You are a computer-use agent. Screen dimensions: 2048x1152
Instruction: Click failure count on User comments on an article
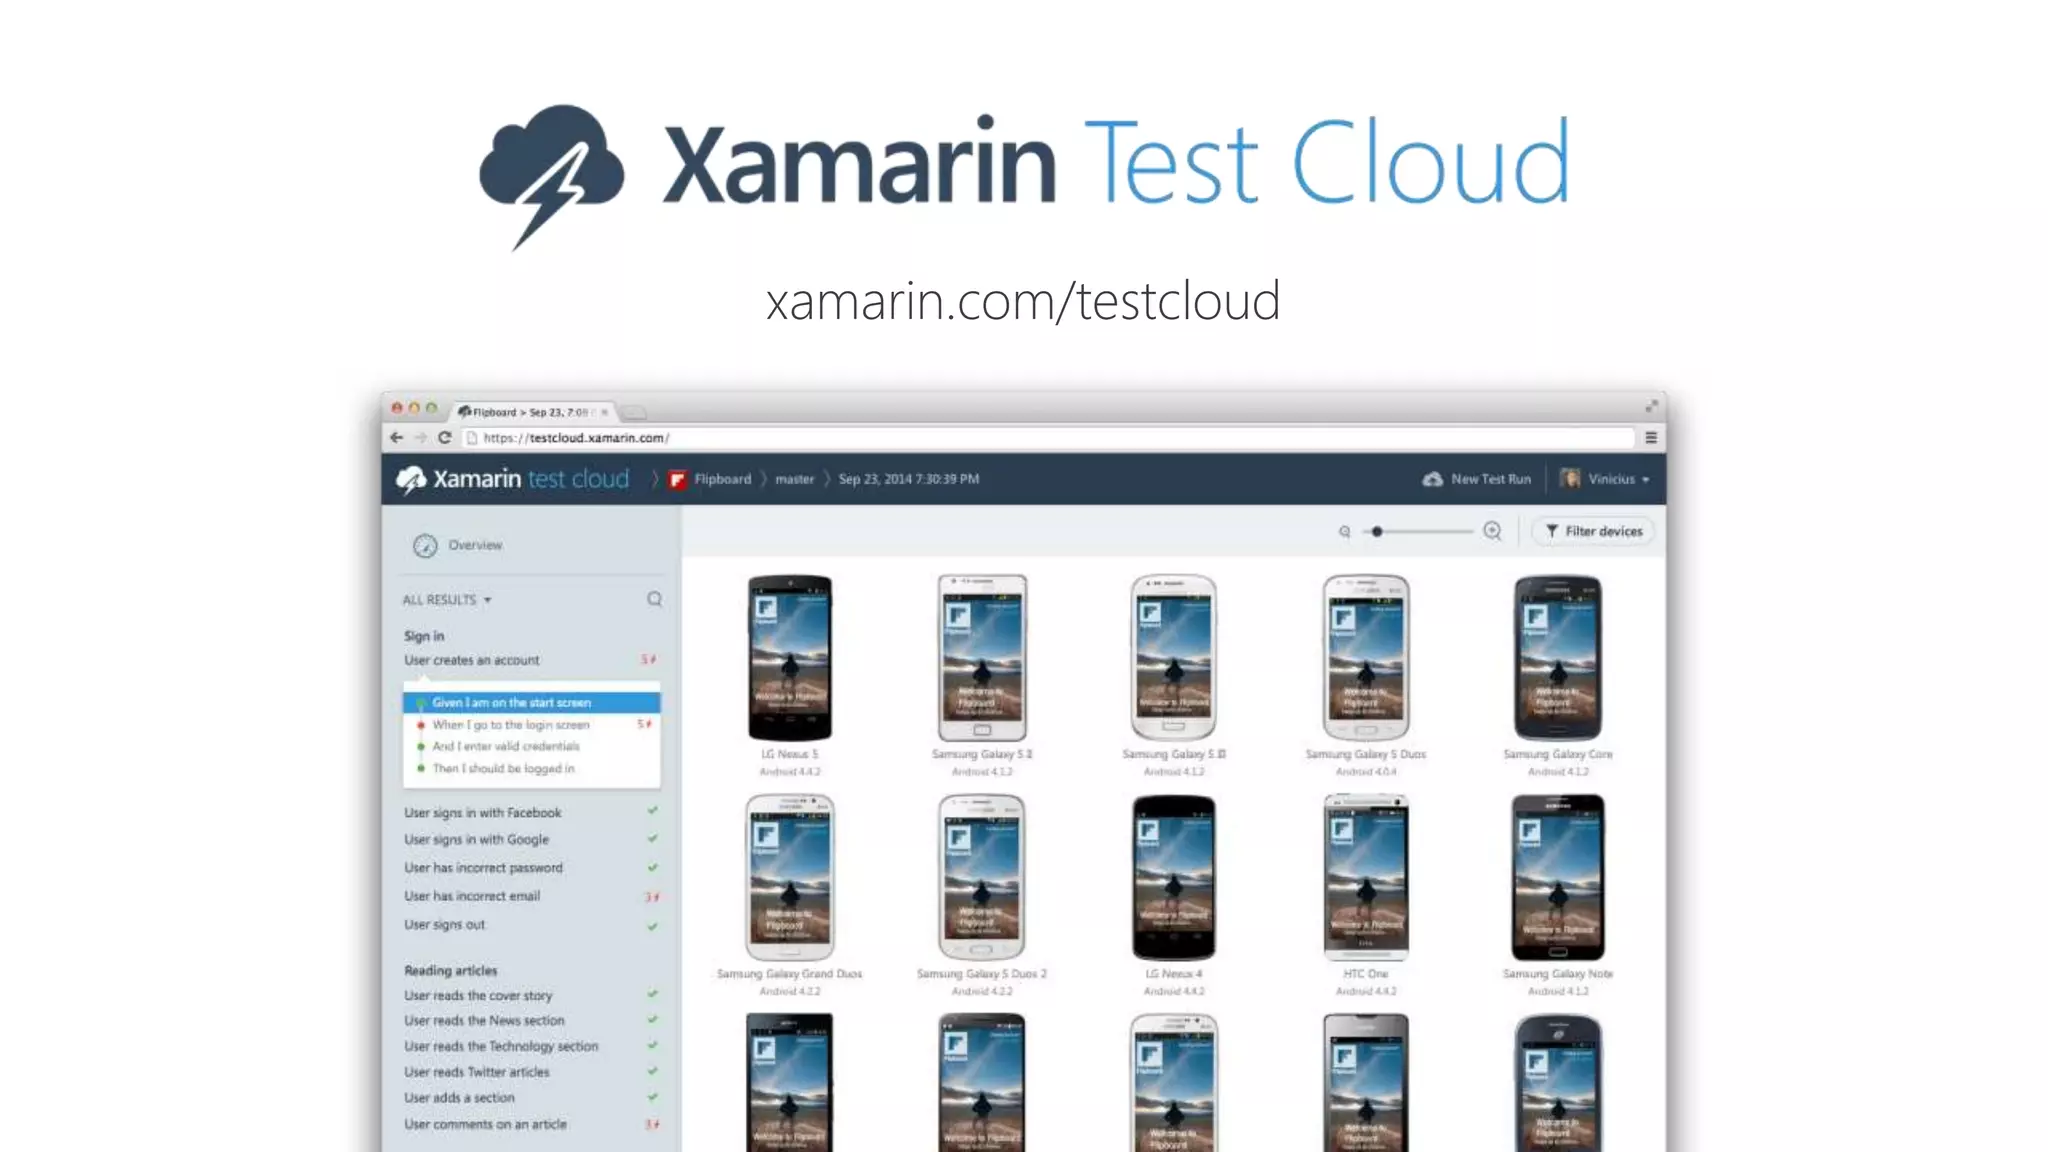[x=651, y=1125]
